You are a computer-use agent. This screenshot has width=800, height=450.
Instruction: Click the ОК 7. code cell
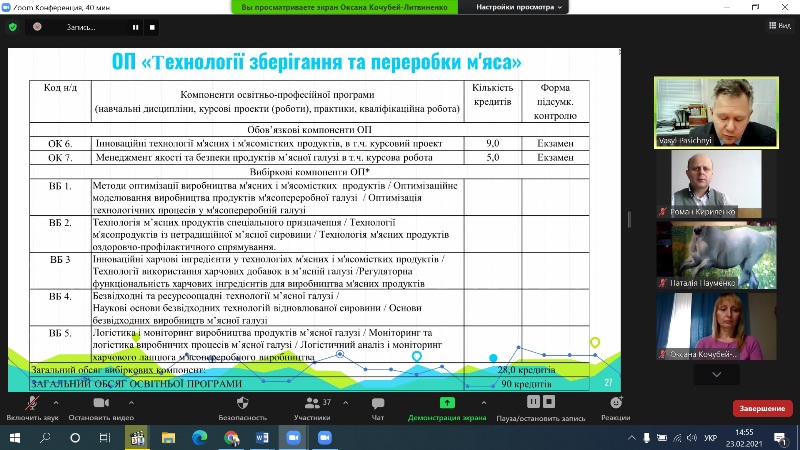click(60, 158)
